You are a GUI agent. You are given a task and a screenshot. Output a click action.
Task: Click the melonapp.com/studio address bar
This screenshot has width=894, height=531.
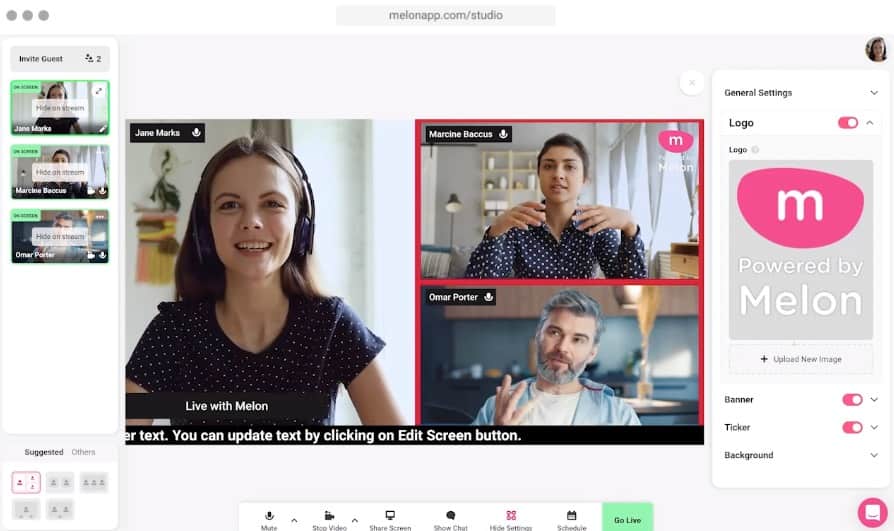point(445,15)
